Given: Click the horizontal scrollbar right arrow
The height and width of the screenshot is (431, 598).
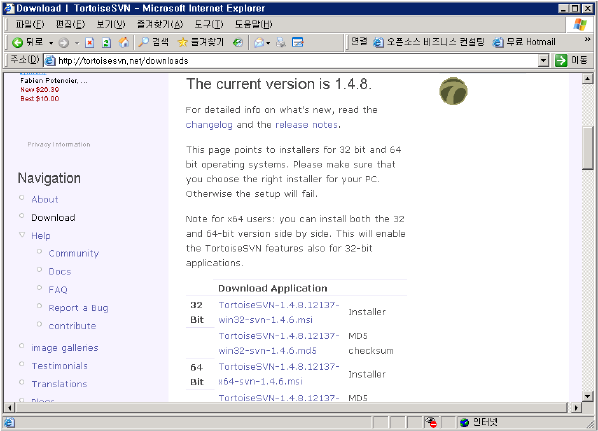Looking at the screenshot, I should point(576,408).
